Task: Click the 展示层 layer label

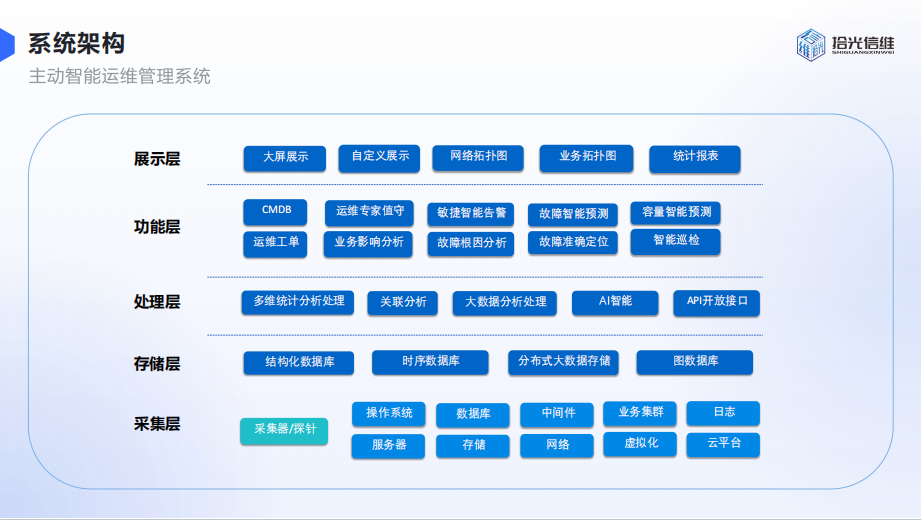Action: coord(157,159)
